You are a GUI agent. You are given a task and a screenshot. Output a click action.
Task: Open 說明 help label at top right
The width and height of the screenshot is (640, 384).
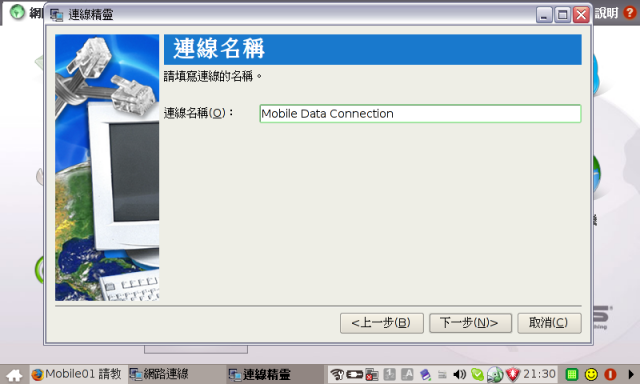(x=606, y=13)
